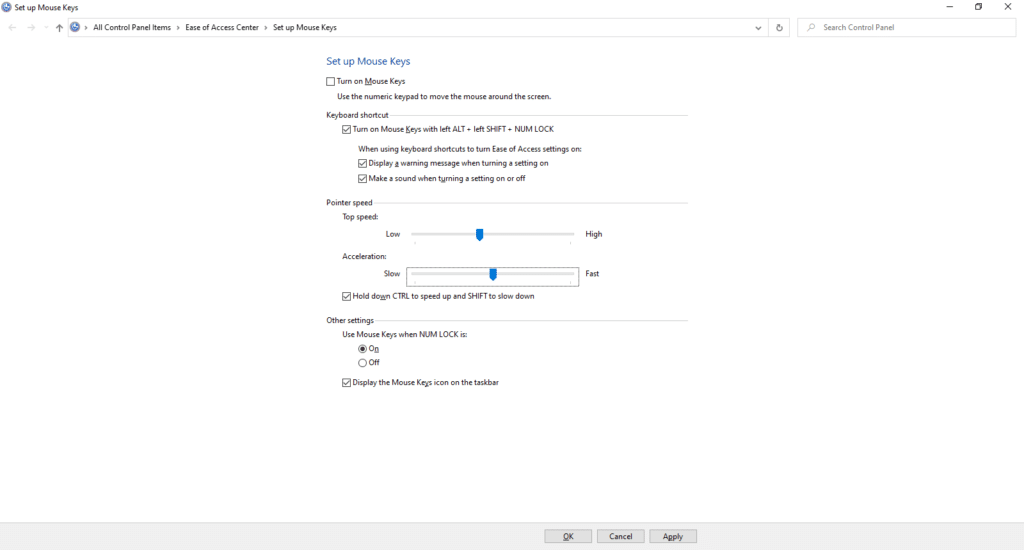Select NUM LOCK Off radio button
The height and width of the screenshot is (550, 1024).
(x=362, y=363)
